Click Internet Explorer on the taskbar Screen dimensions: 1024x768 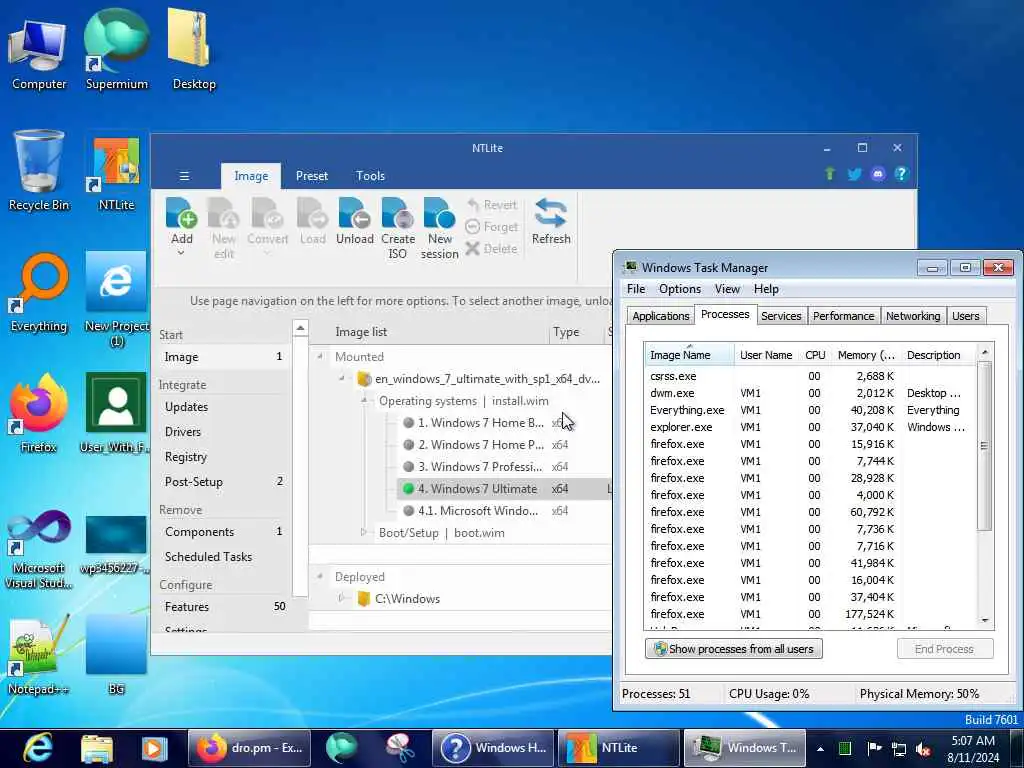pyautogui.click(x=38, y=748)
